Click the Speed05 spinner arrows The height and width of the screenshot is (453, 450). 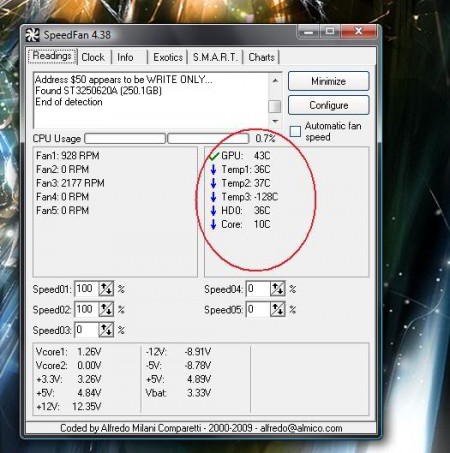click(278, 309)
